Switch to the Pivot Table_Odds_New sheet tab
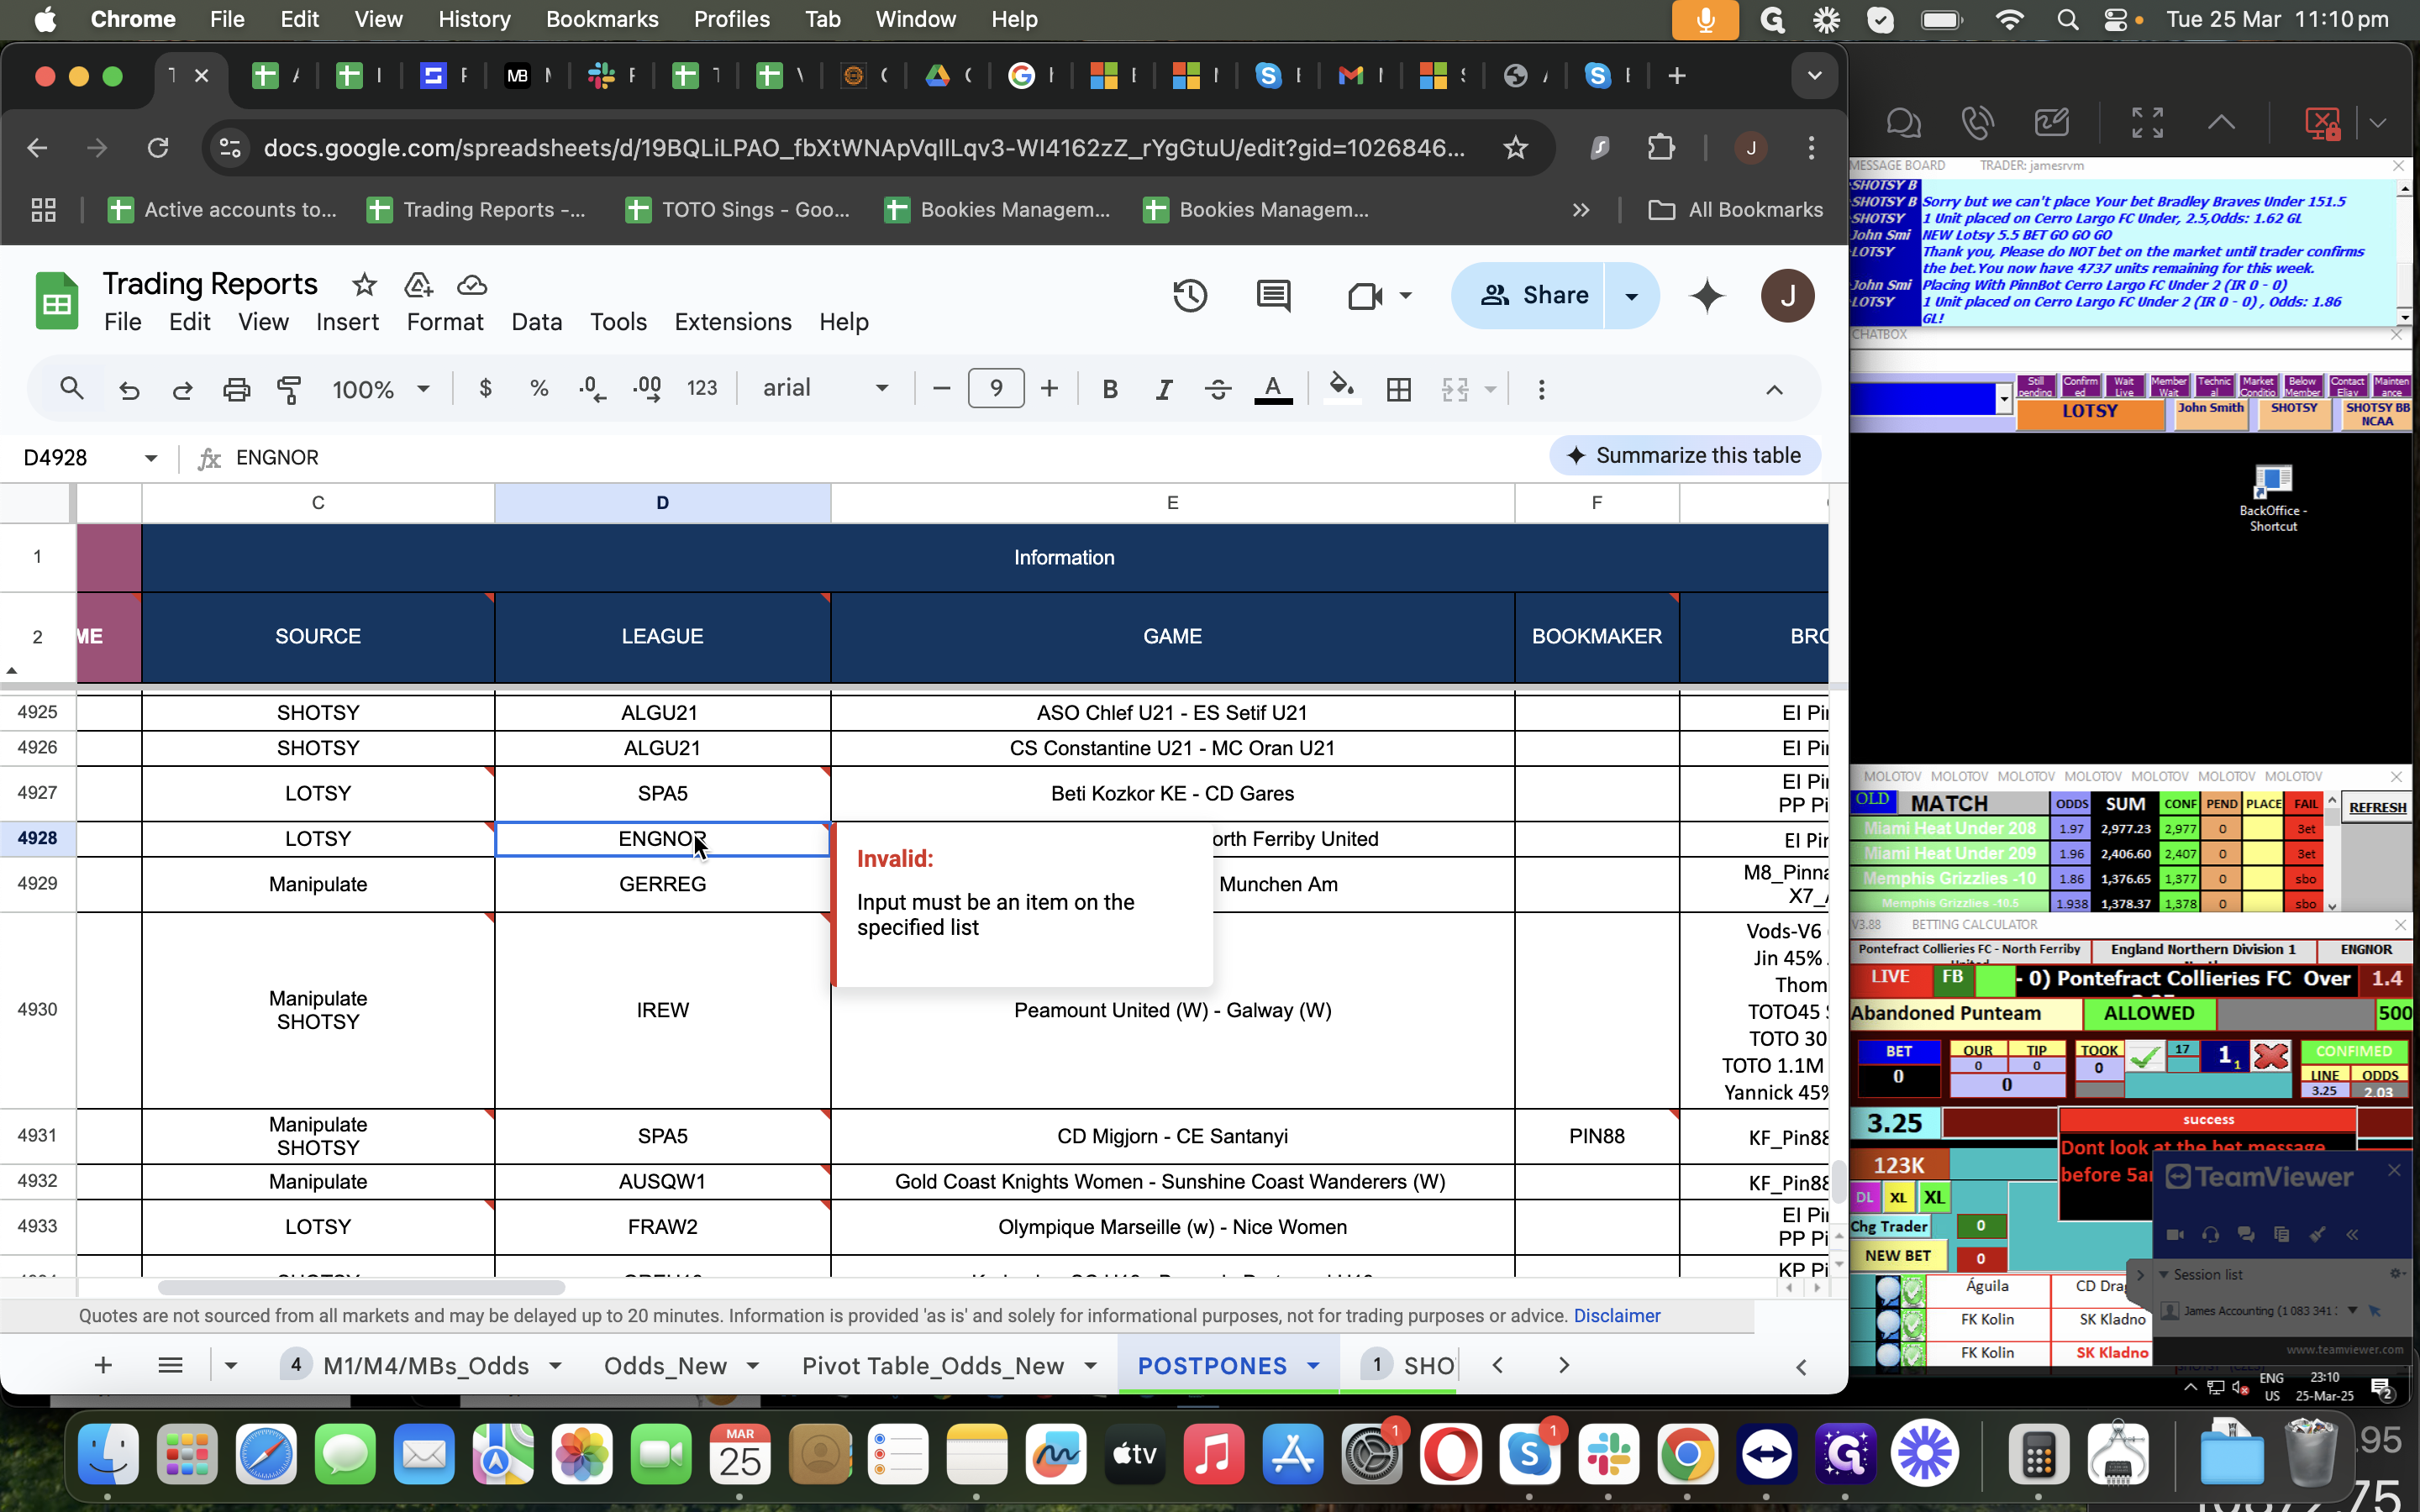The image size is (2420, 1512). (x=932, y=1365)
